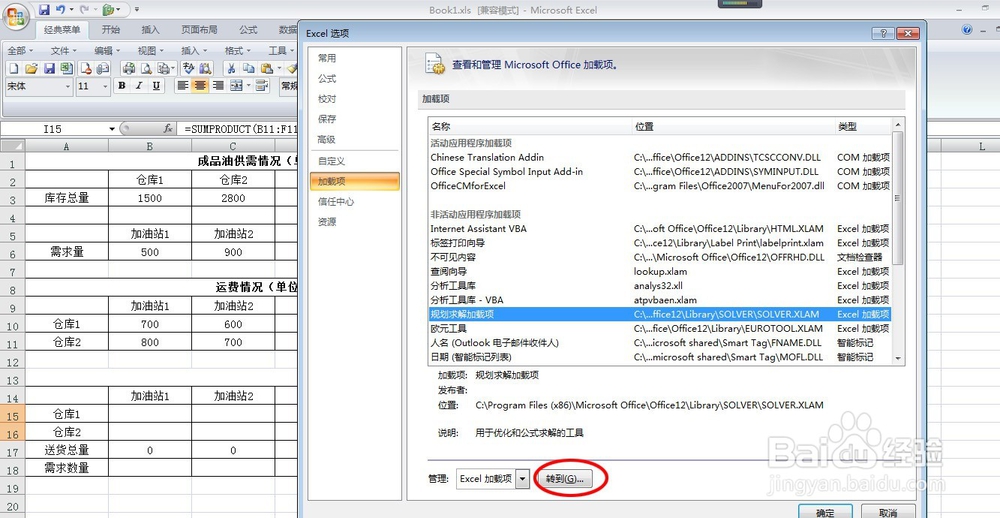1000x518 pixels.
Task: Undo the last action in Quick Access
Action: (x=61, y=10)
